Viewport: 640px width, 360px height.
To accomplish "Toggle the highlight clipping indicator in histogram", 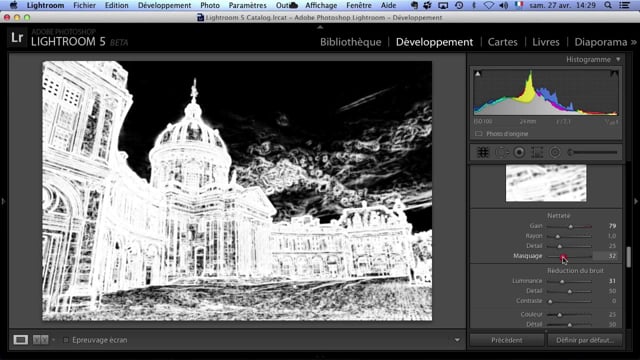I will [x=614, y=74].
